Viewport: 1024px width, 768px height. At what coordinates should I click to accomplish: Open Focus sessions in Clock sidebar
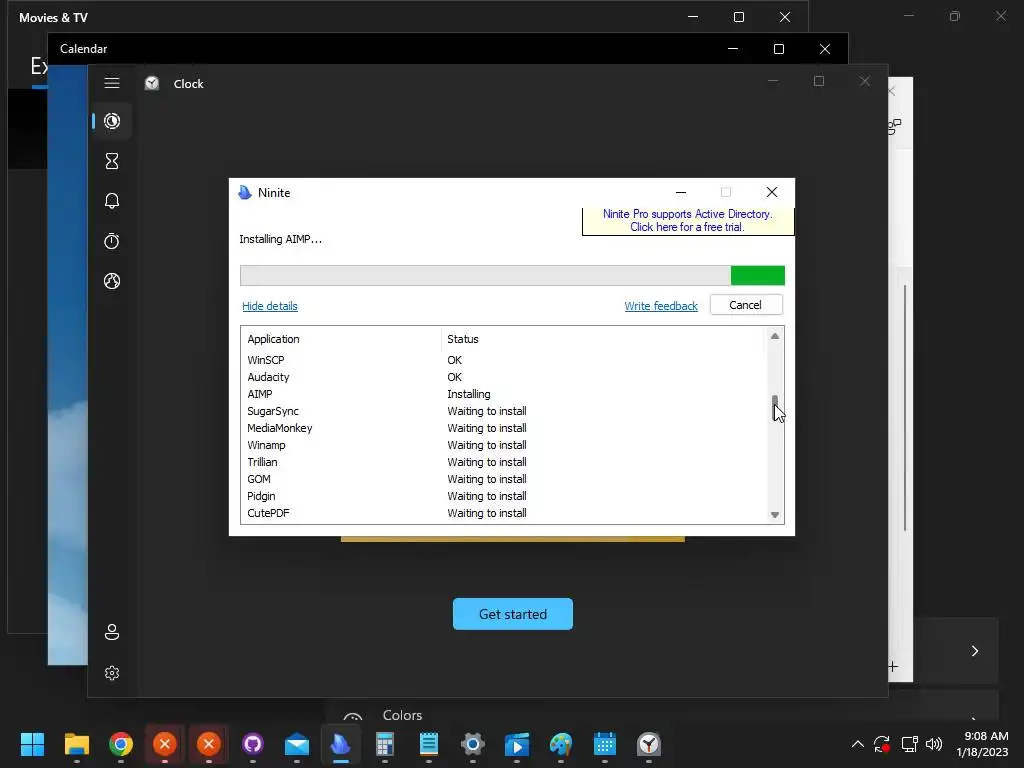(x=112, y=121)
